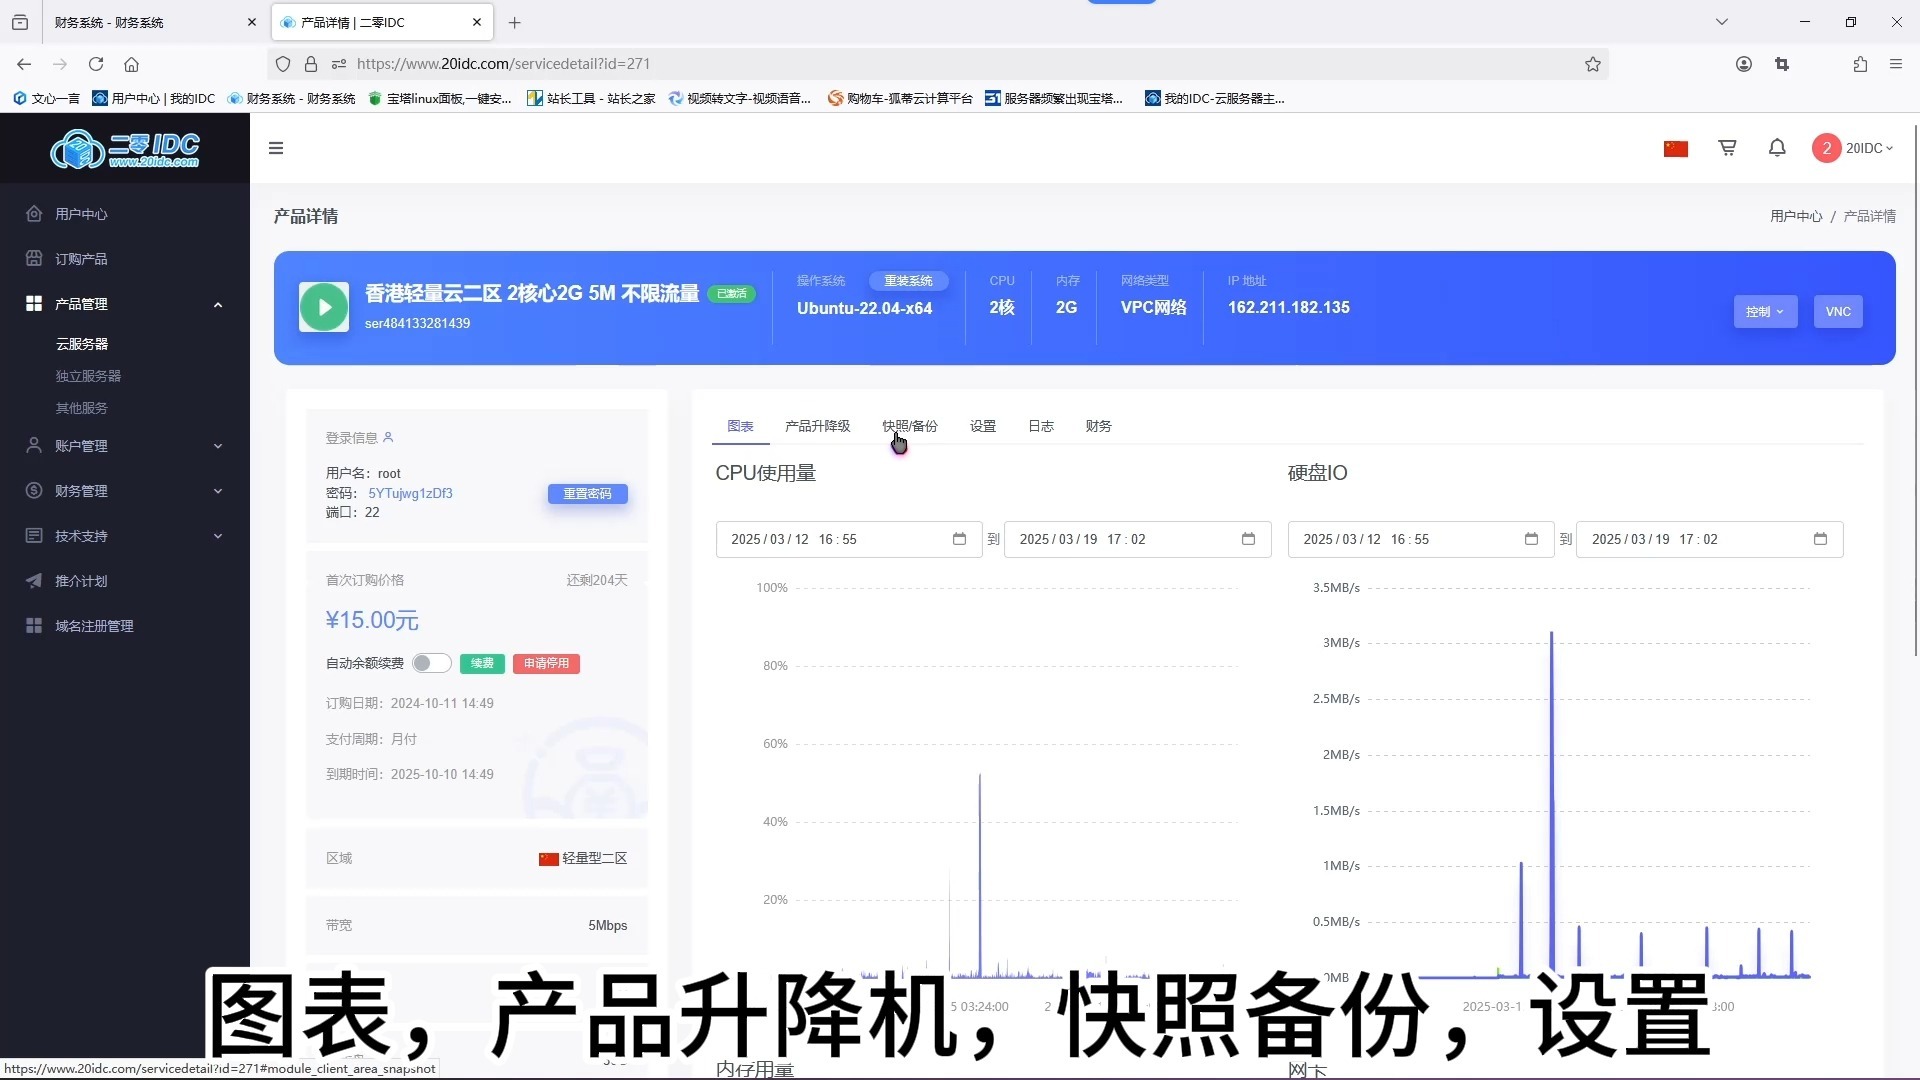Click the disk IO end date field 2025/03/19

click(1709, 539)
